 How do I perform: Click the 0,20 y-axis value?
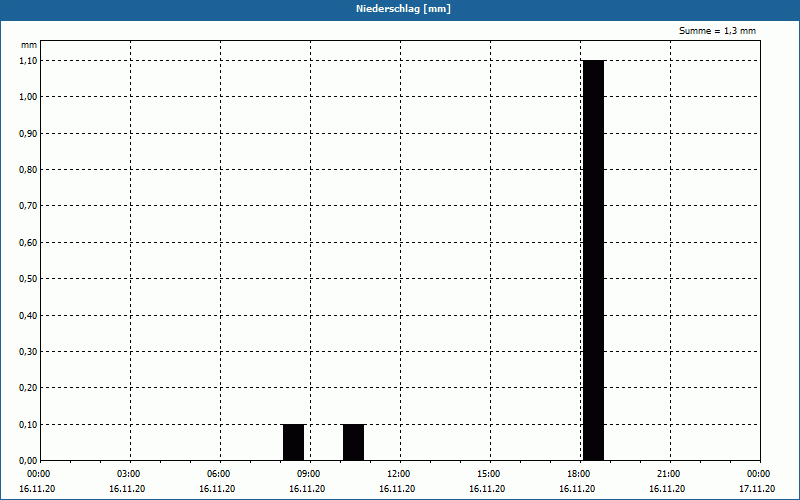coord(28,388)
